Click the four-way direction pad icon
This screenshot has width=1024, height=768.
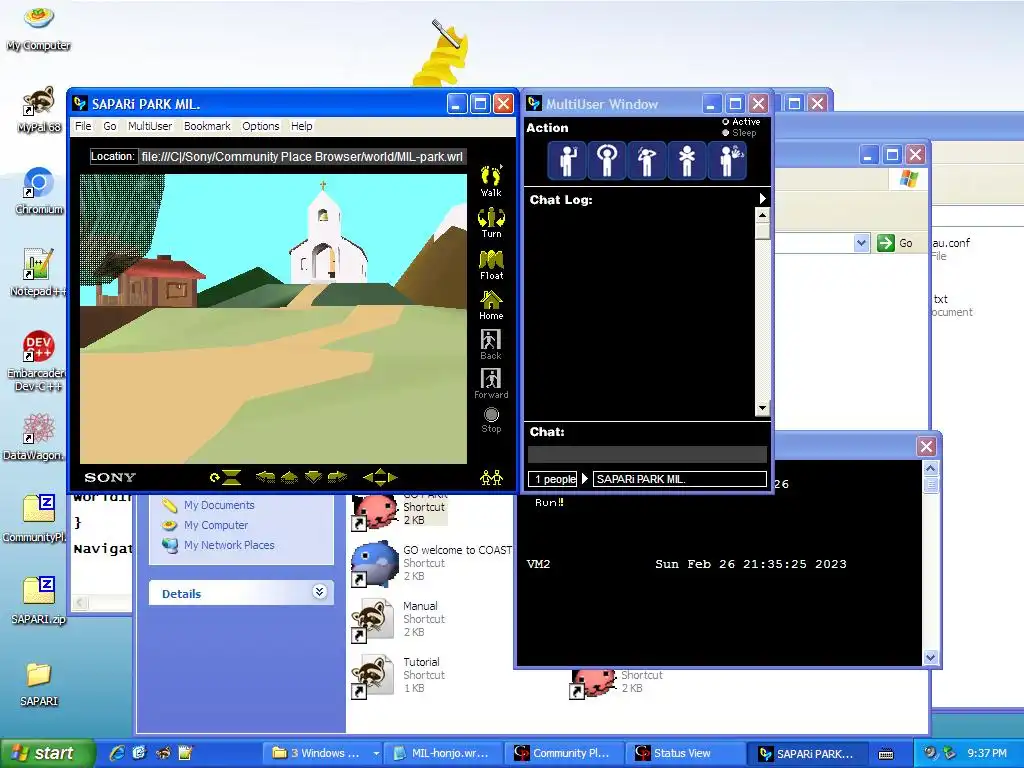point(380,477)
